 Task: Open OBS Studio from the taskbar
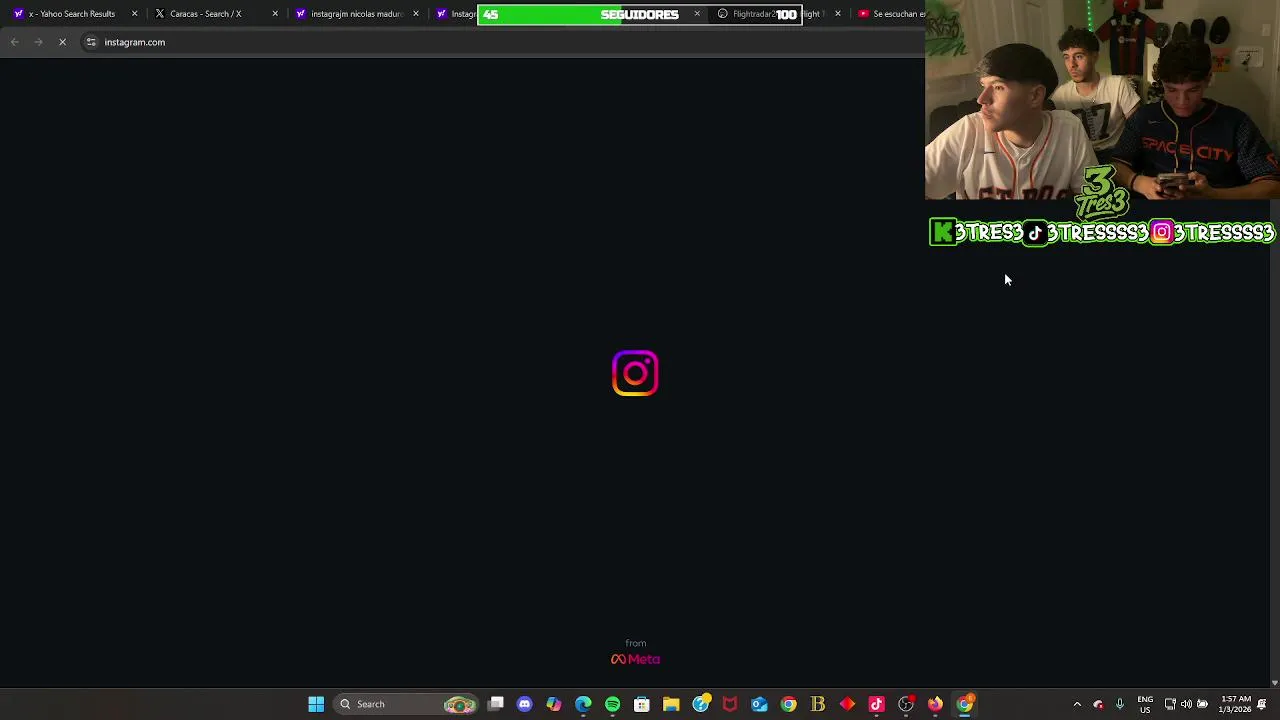tap(906, 704)
